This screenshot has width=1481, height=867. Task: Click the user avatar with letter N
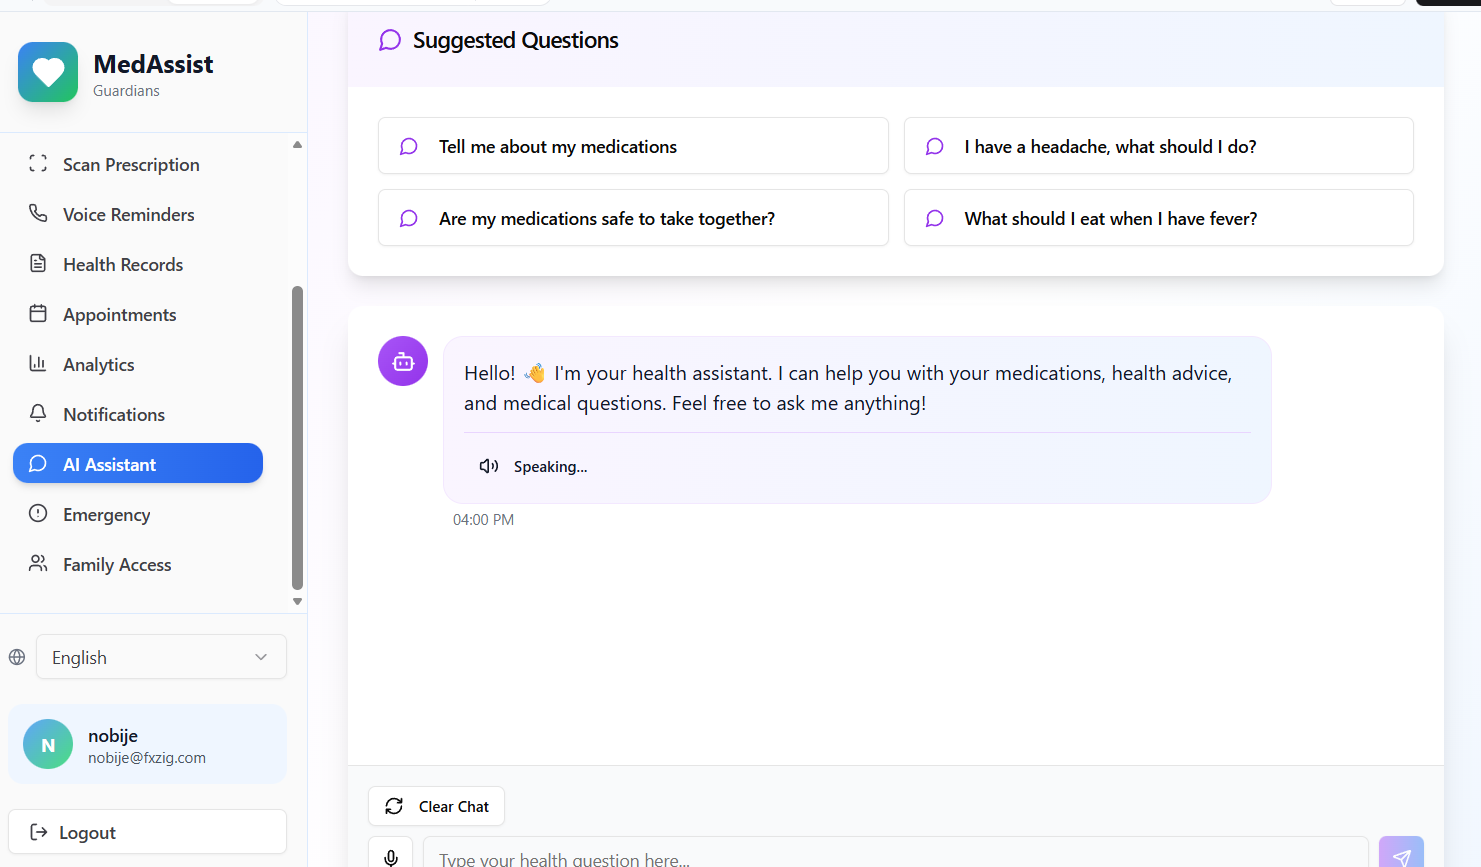[x=48, y=745]
